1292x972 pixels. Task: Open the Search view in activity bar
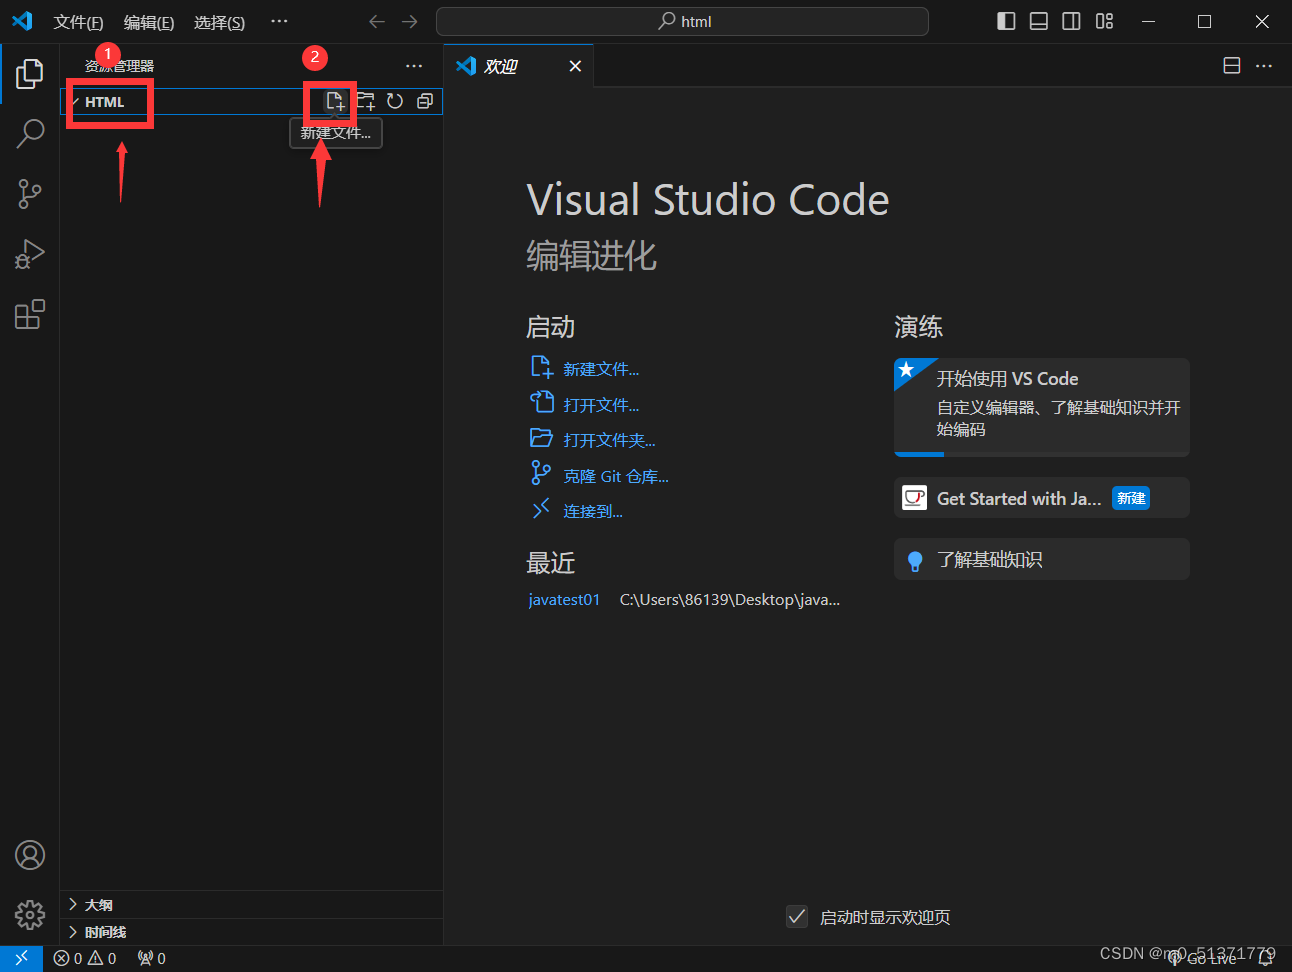pyautogui.click(x=30, y=133)
